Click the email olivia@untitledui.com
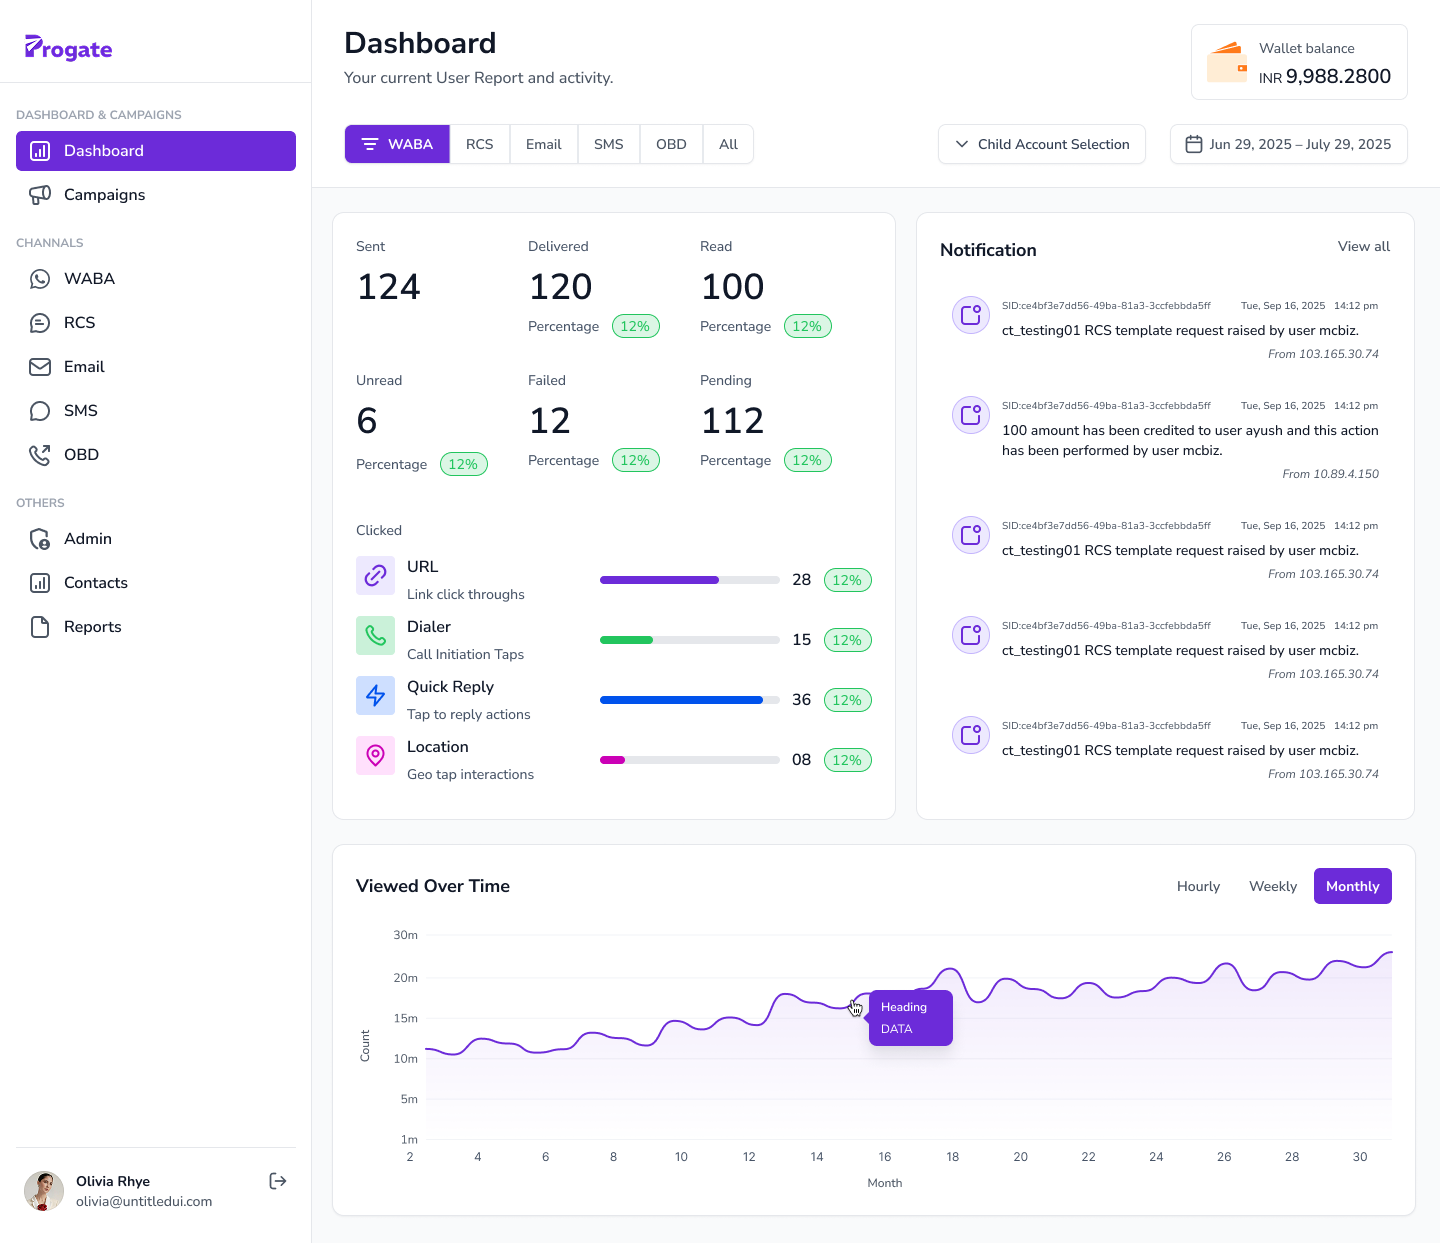Screen dimensions: 1440x1243 point(144,1202)
